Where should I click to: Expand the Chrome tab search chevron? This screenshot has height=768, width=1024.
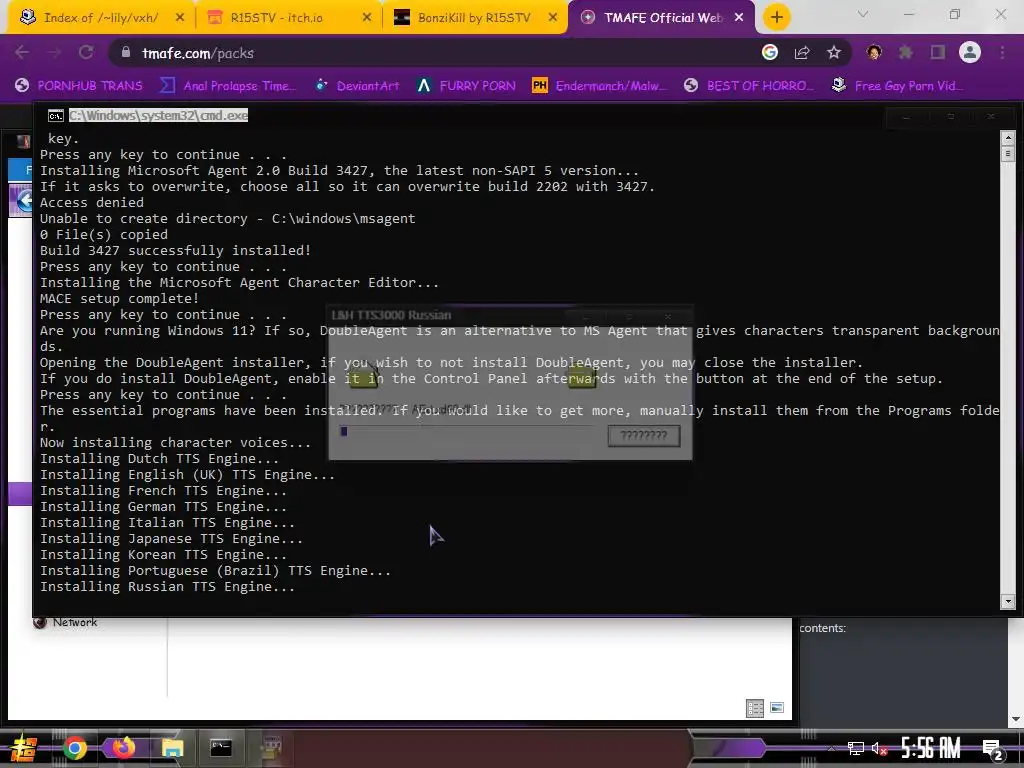[863, 14]
